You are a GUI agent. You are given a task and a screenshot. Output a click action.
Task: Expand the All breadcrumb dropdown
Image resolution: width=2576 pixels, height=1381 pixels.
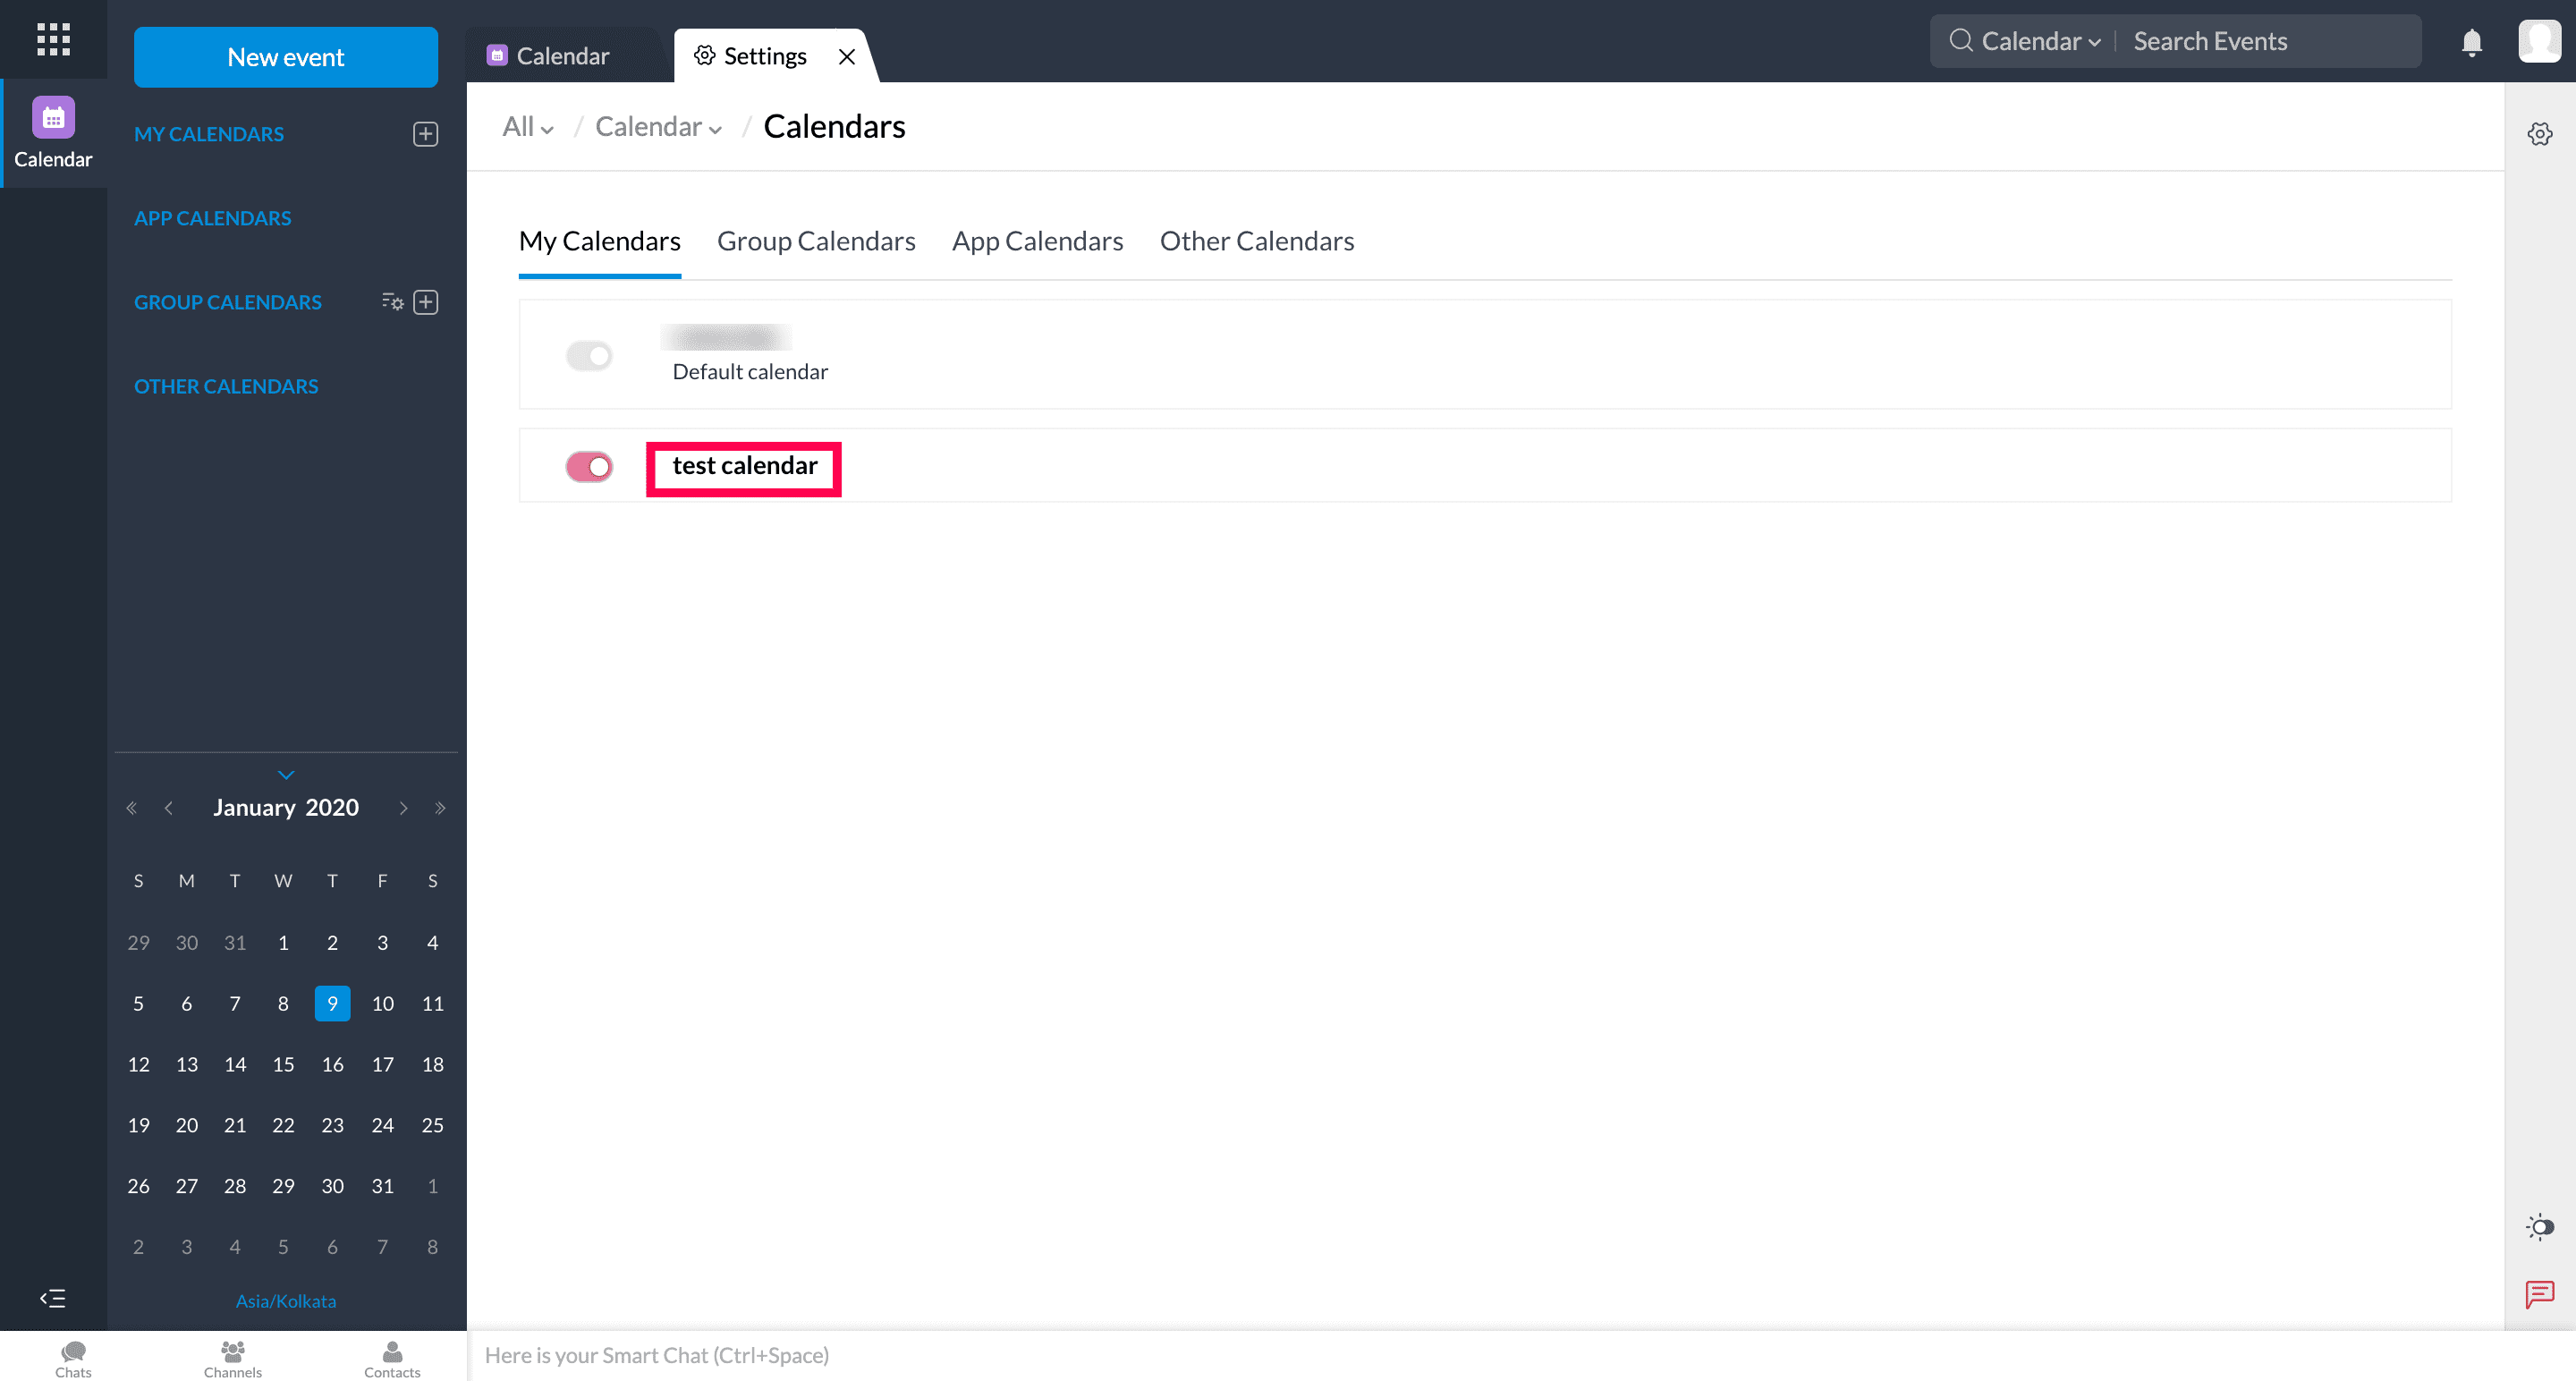pyautogui.click(x=528, y=127)
